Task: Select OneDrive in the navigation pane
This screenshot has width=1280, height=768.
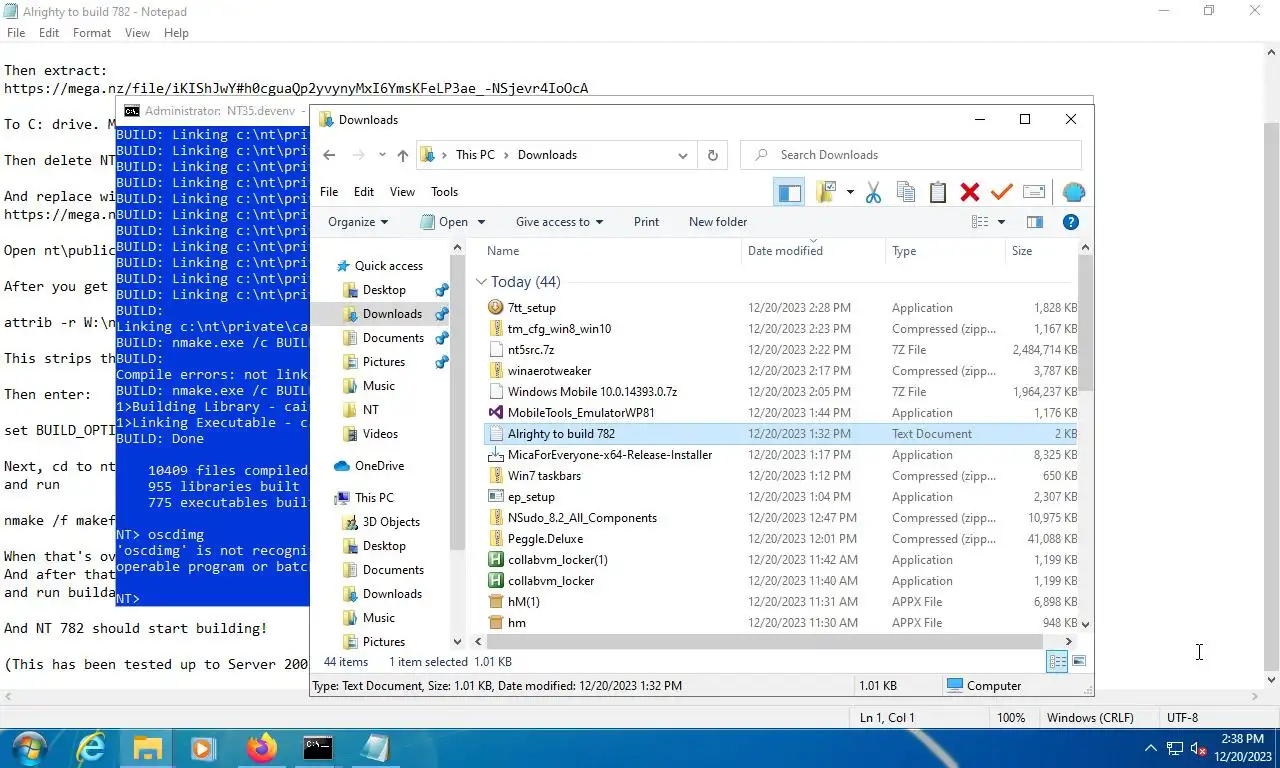Action: [379, 466]
